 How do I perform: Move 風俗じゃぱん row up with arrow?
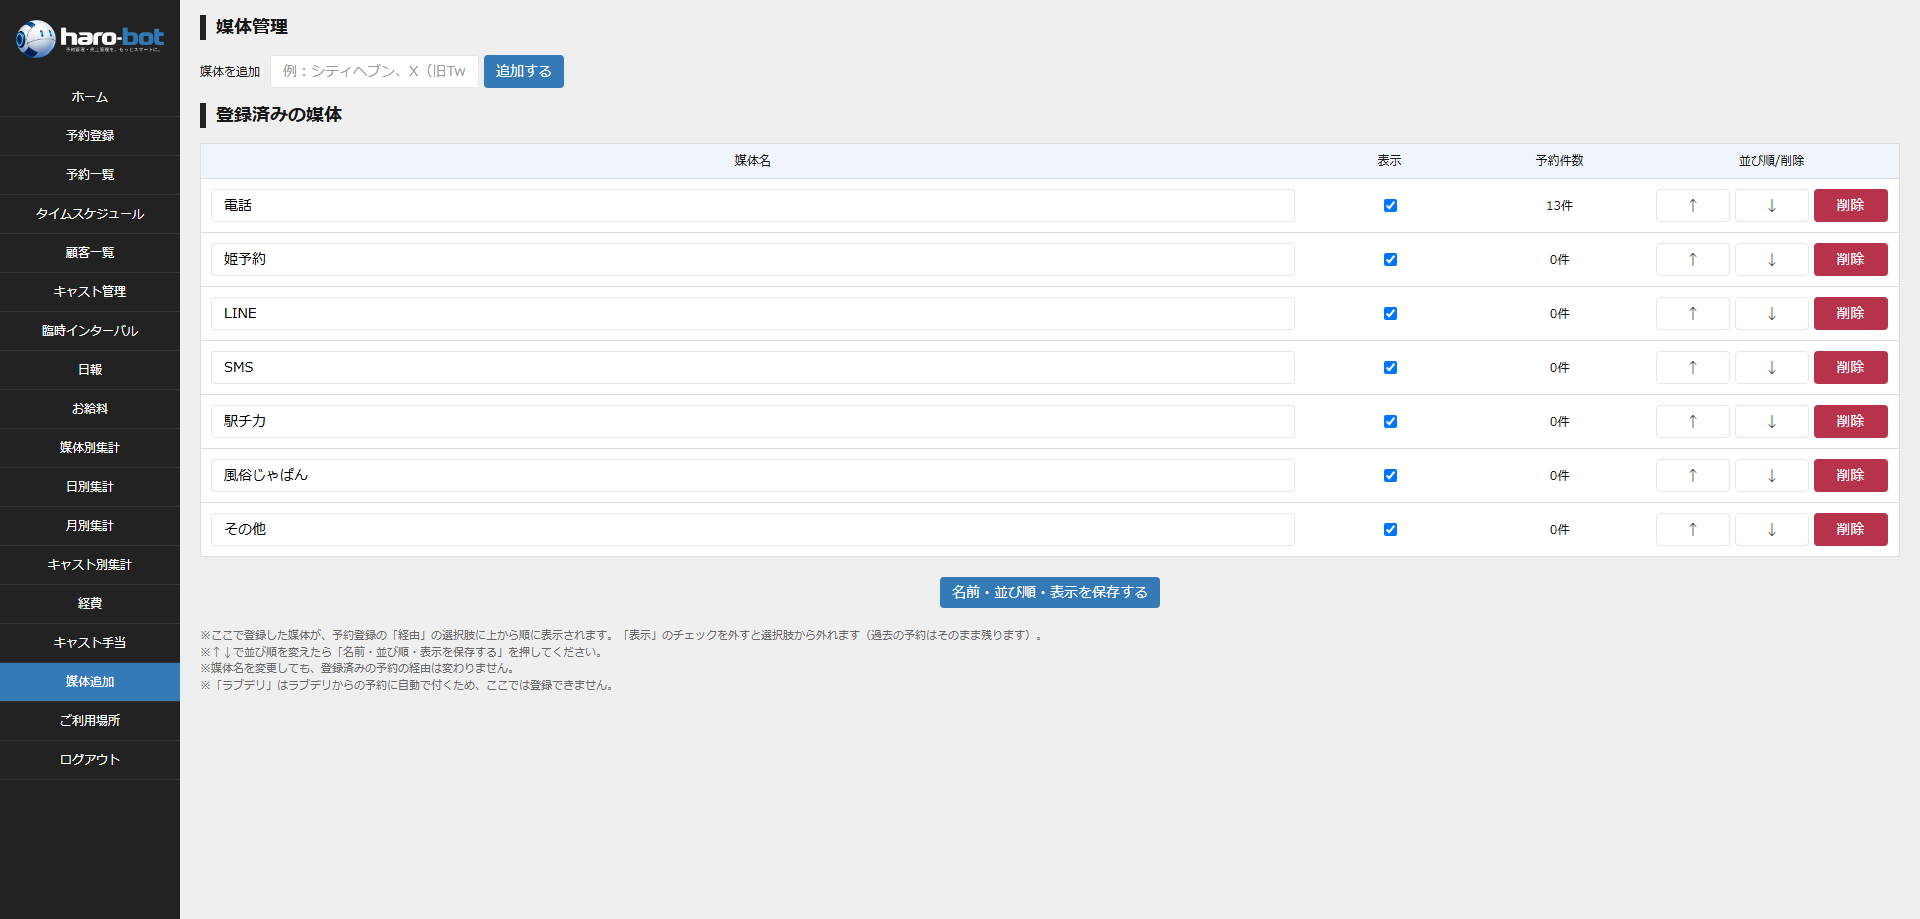coord(1693,475)
